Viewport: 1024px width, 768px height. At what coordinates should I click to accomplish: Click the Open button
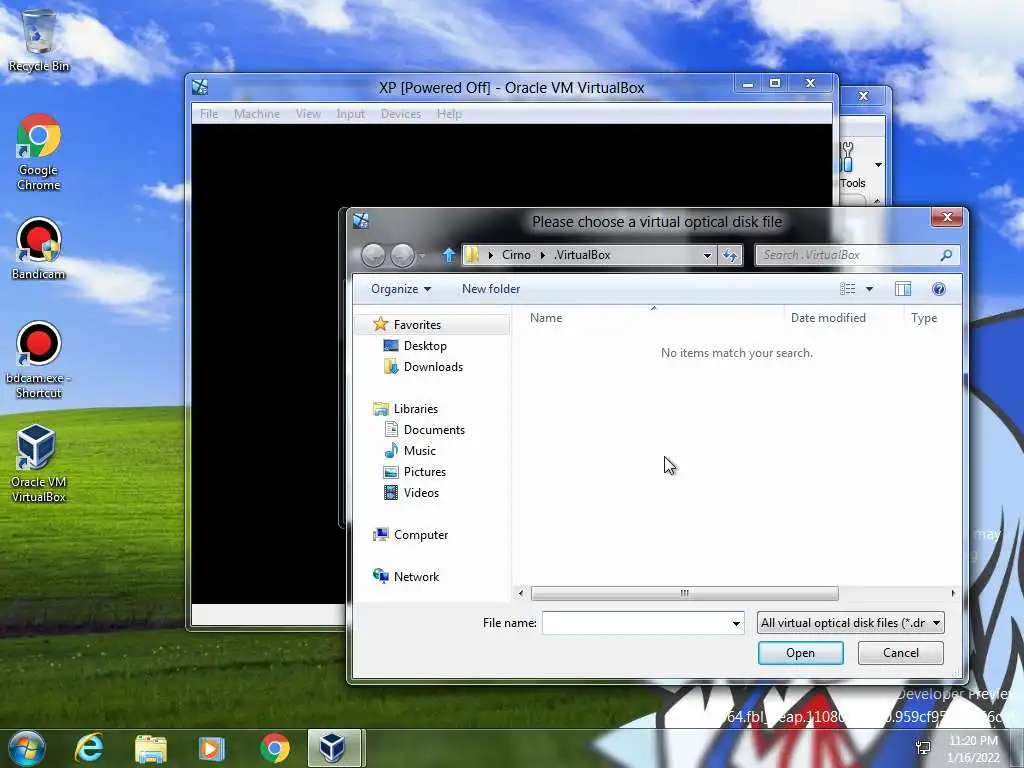click(x=801, y=653)
